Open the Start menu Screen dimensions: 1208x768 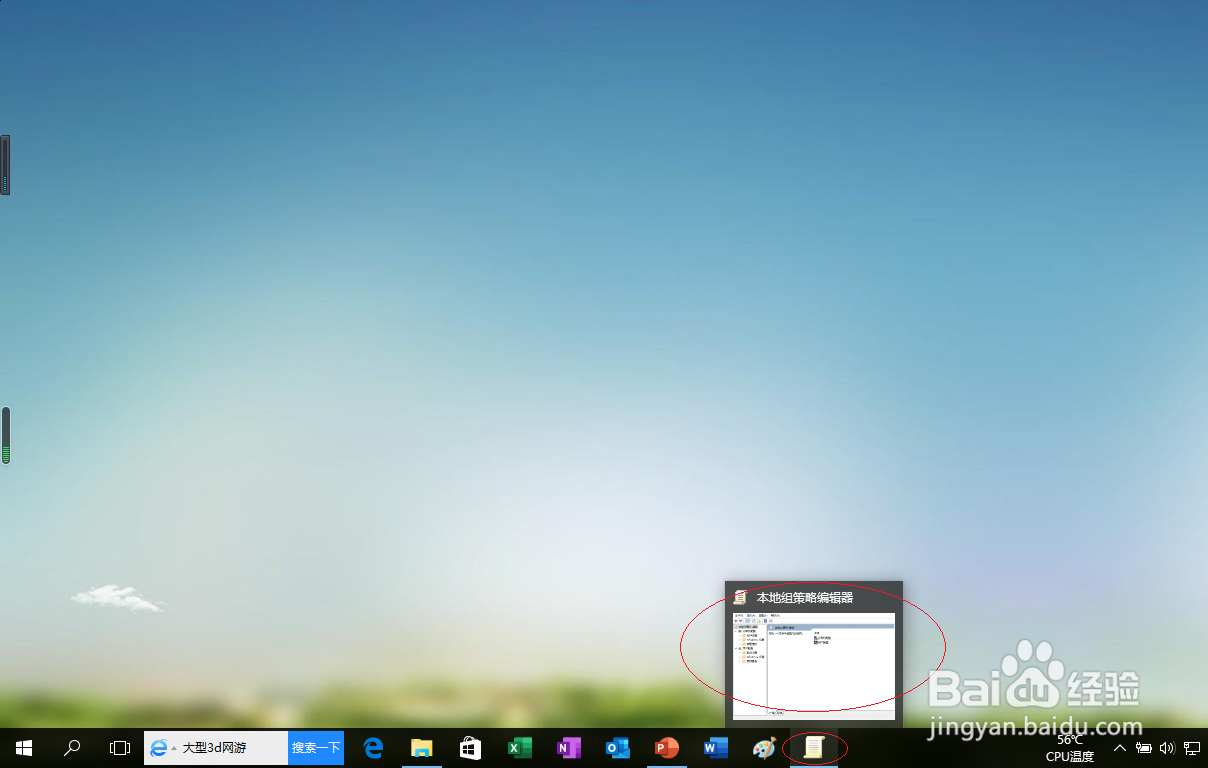click(x=23, y=747)
